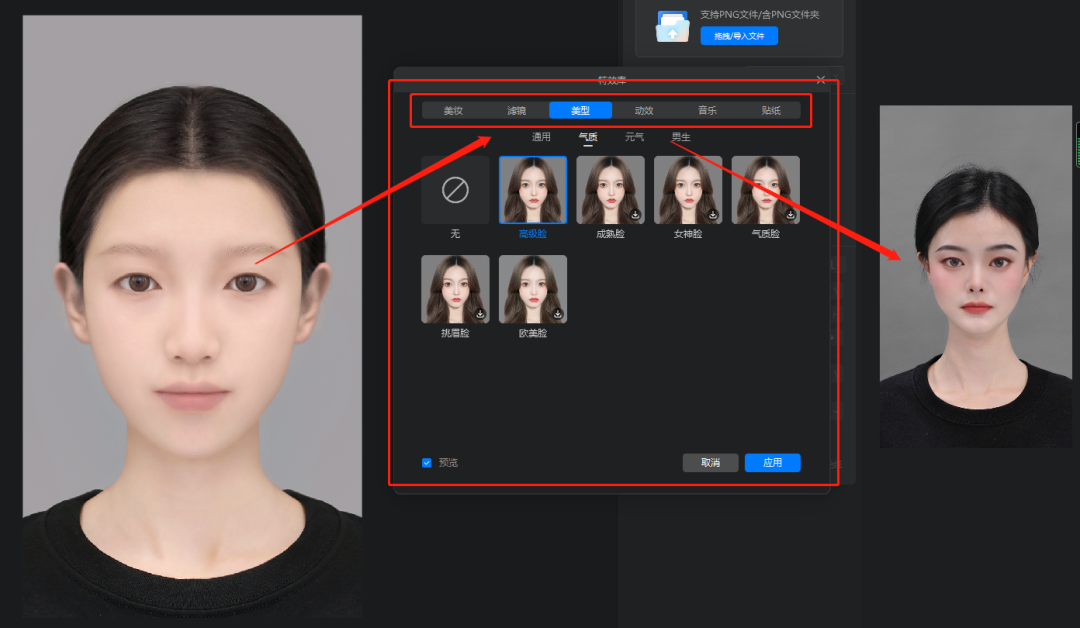The image size is (1080, 628).
Task: Click the 拖拽/导入文件 import button
Action: coord(738,36)
